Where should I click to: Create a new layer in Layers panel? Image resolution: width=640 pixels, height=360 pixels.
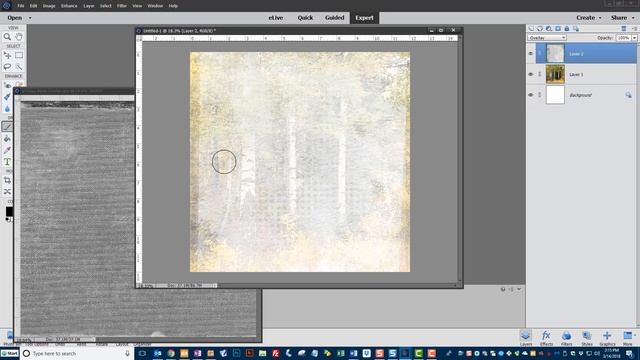(x=531, y=29)
